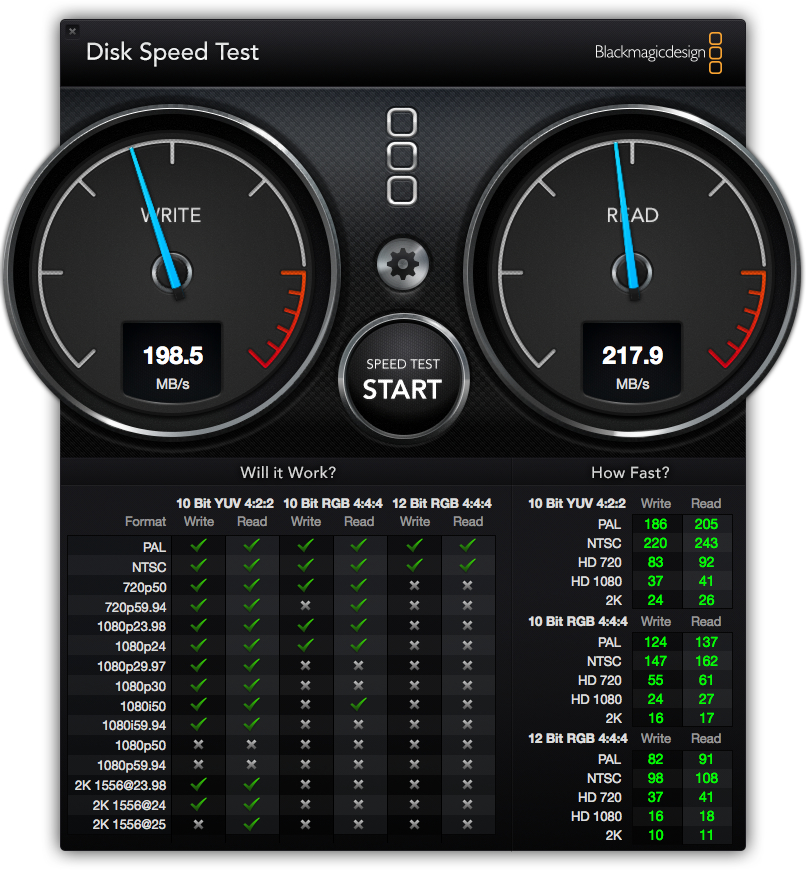Click the Blackmagicdesign logo squares
This screenshot has height=870, width=806.
(715, 53)
